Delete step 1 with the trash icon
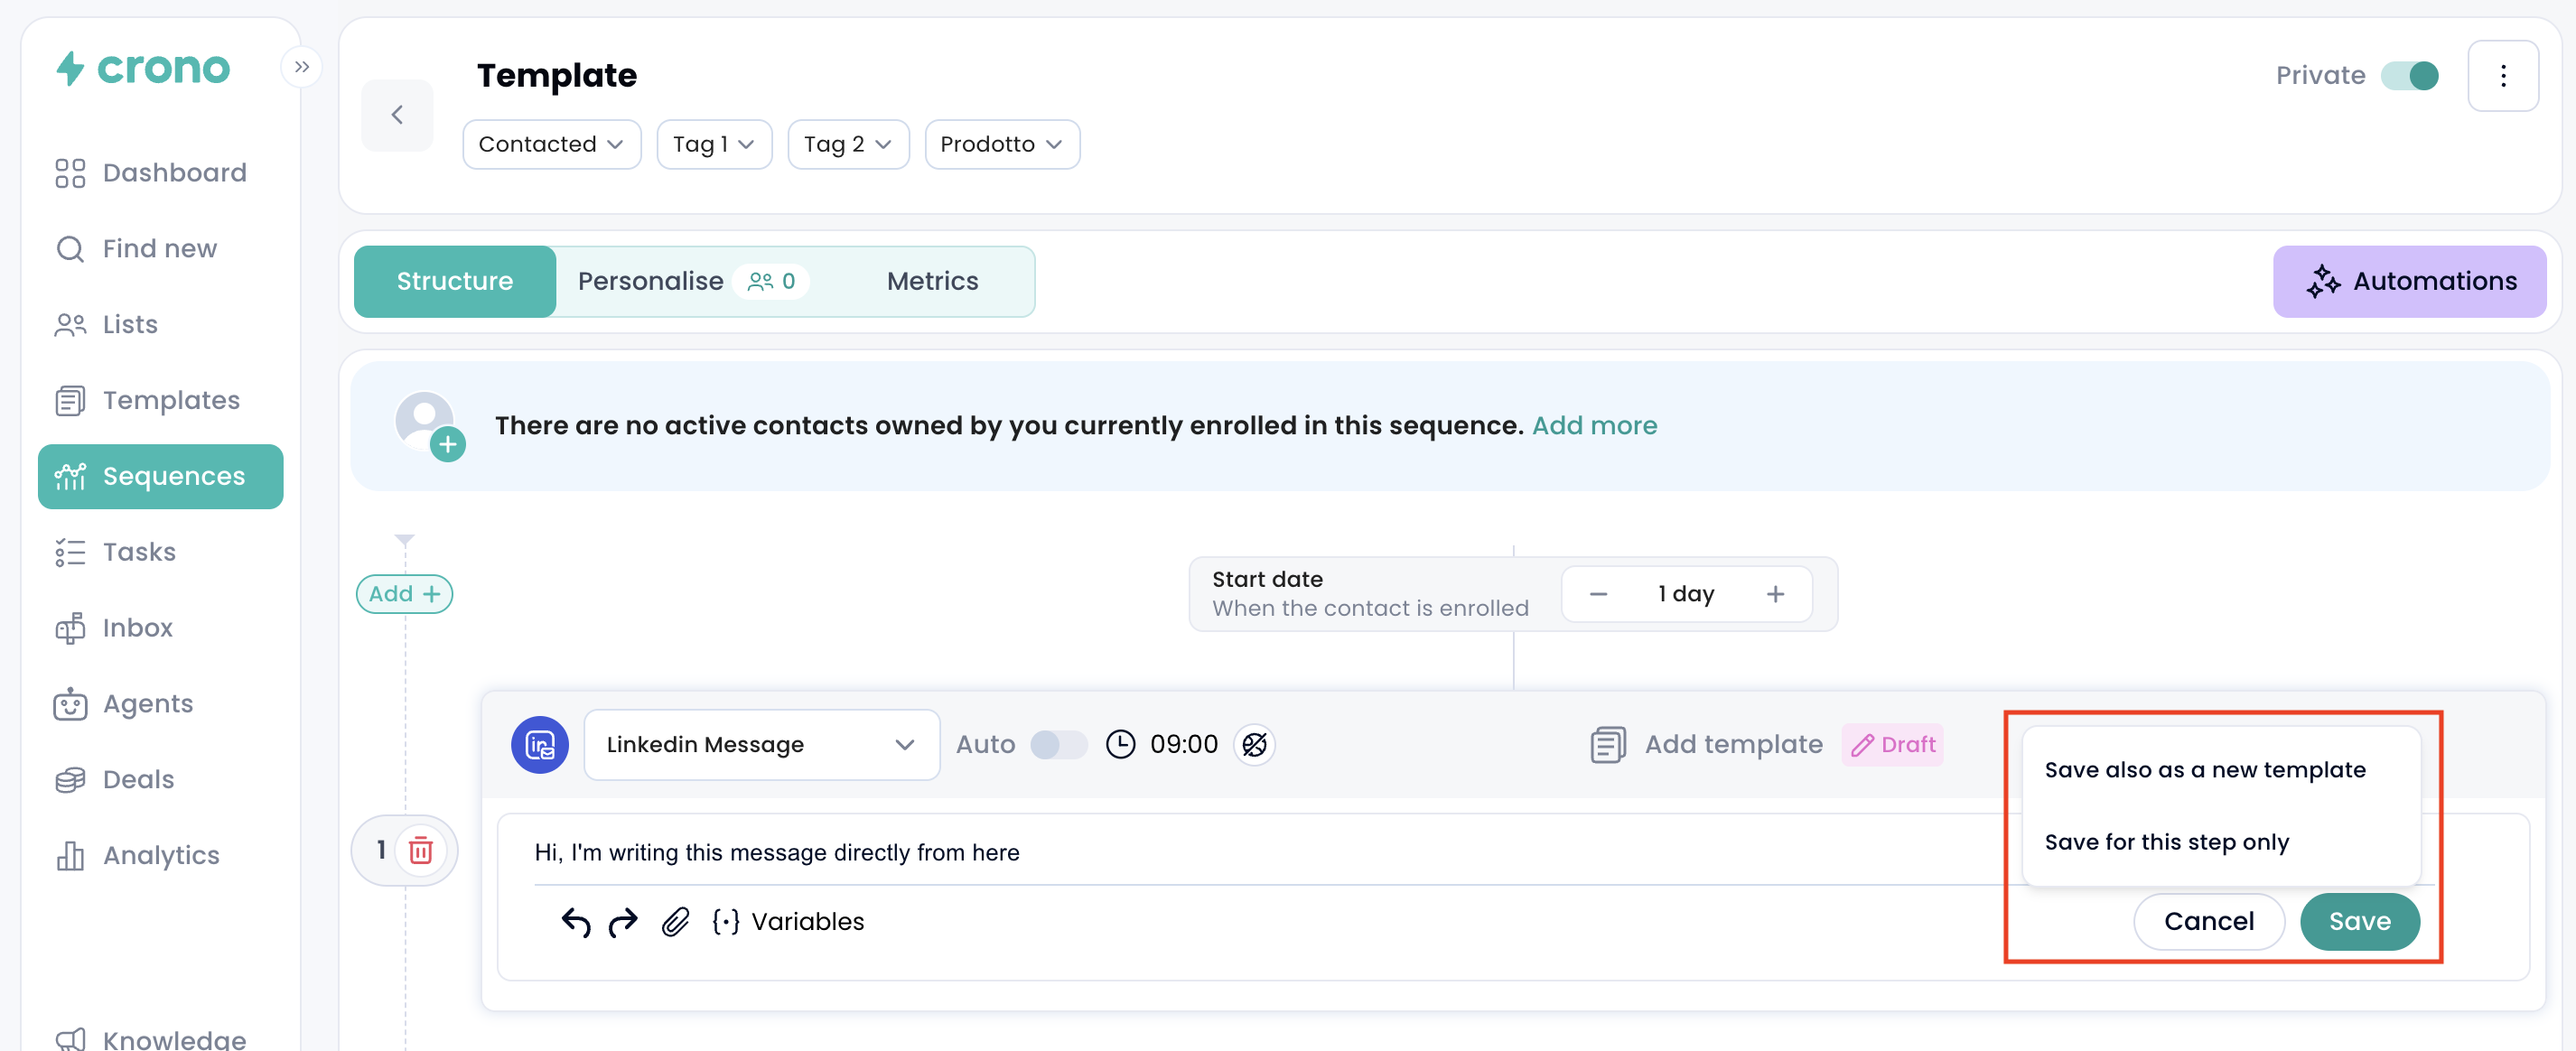The image size is (2576, 1051). coord(421,850)
